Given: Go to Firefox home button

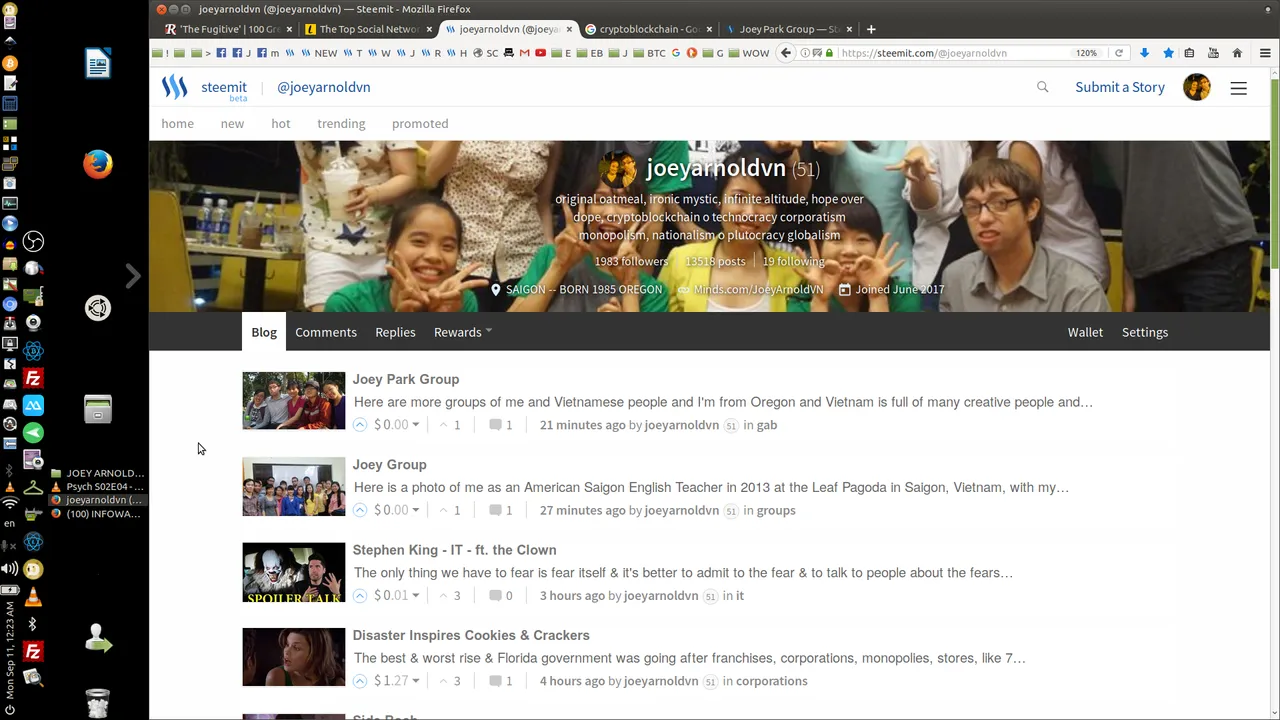Looking at the screenshot, I should (1237, 53).
